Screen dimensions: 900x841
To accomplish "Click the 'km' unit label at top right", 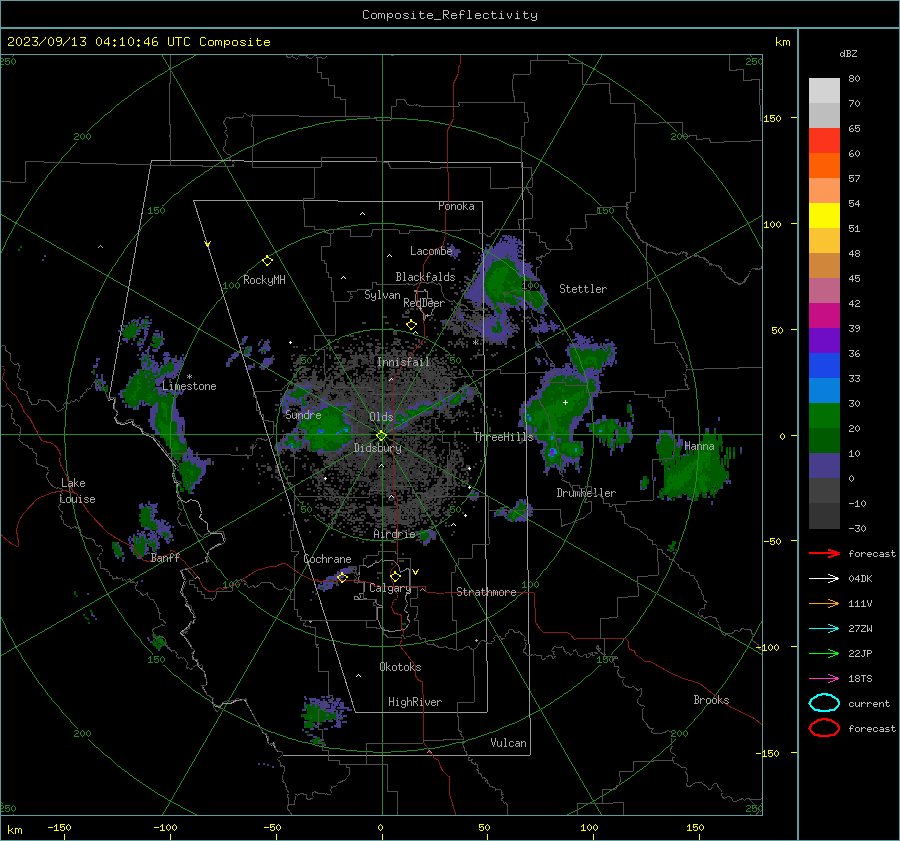I will point(782,42).
